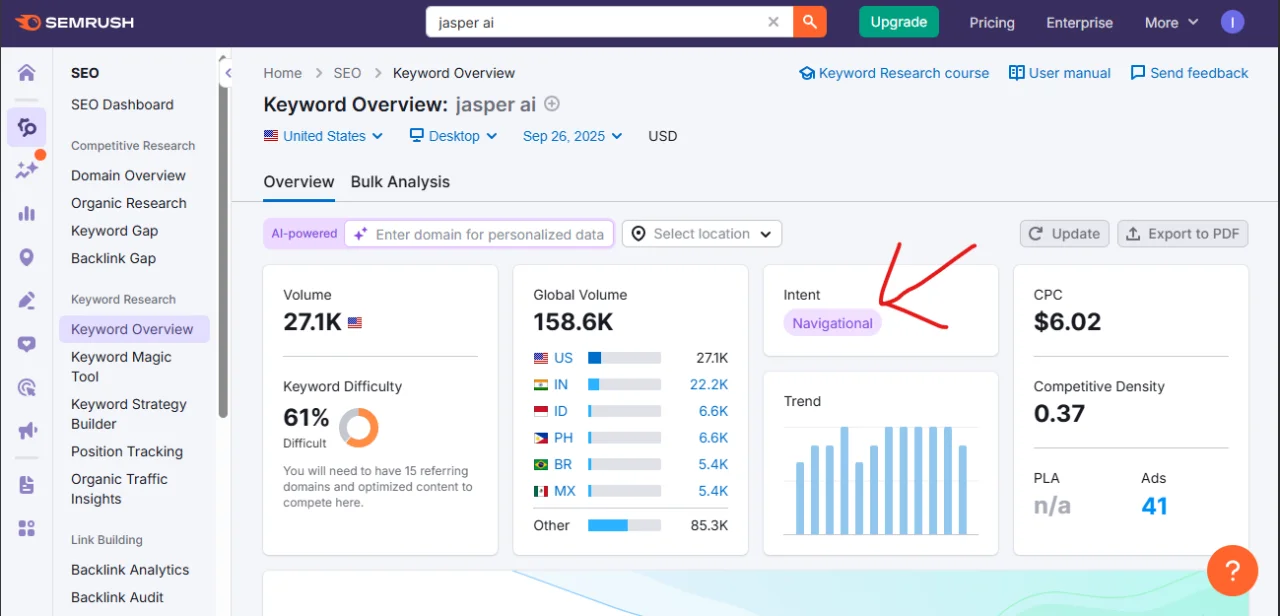Click the PH country code link

pyautogui.click(x=563, y=438)
